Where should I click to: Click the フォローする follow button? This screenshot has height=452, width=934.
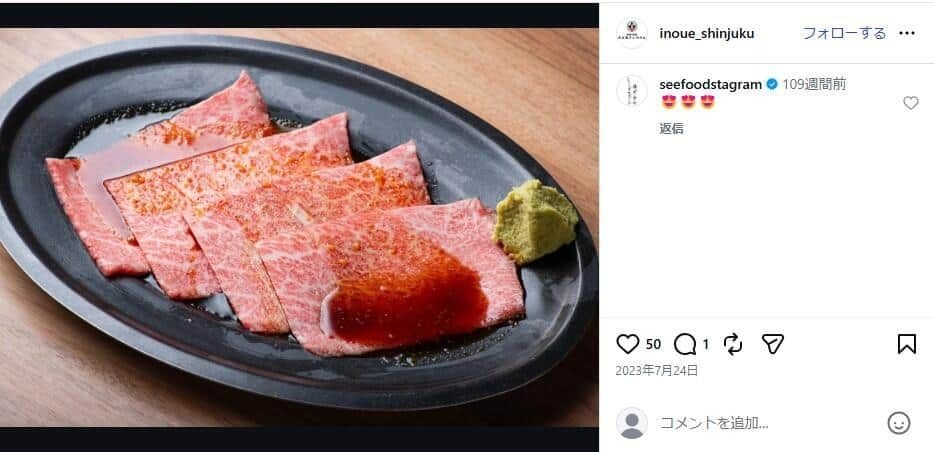coord(844,33)
